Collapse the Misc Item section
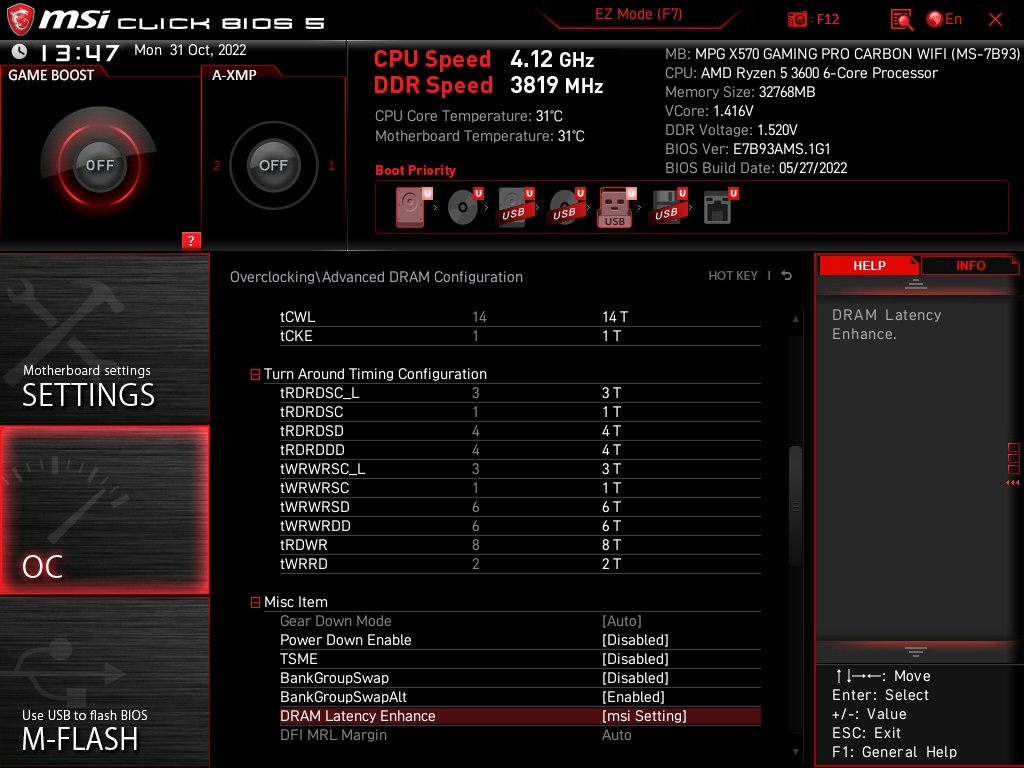The width and height of the screenshot is (1024, 768). (x=255, y=602)
